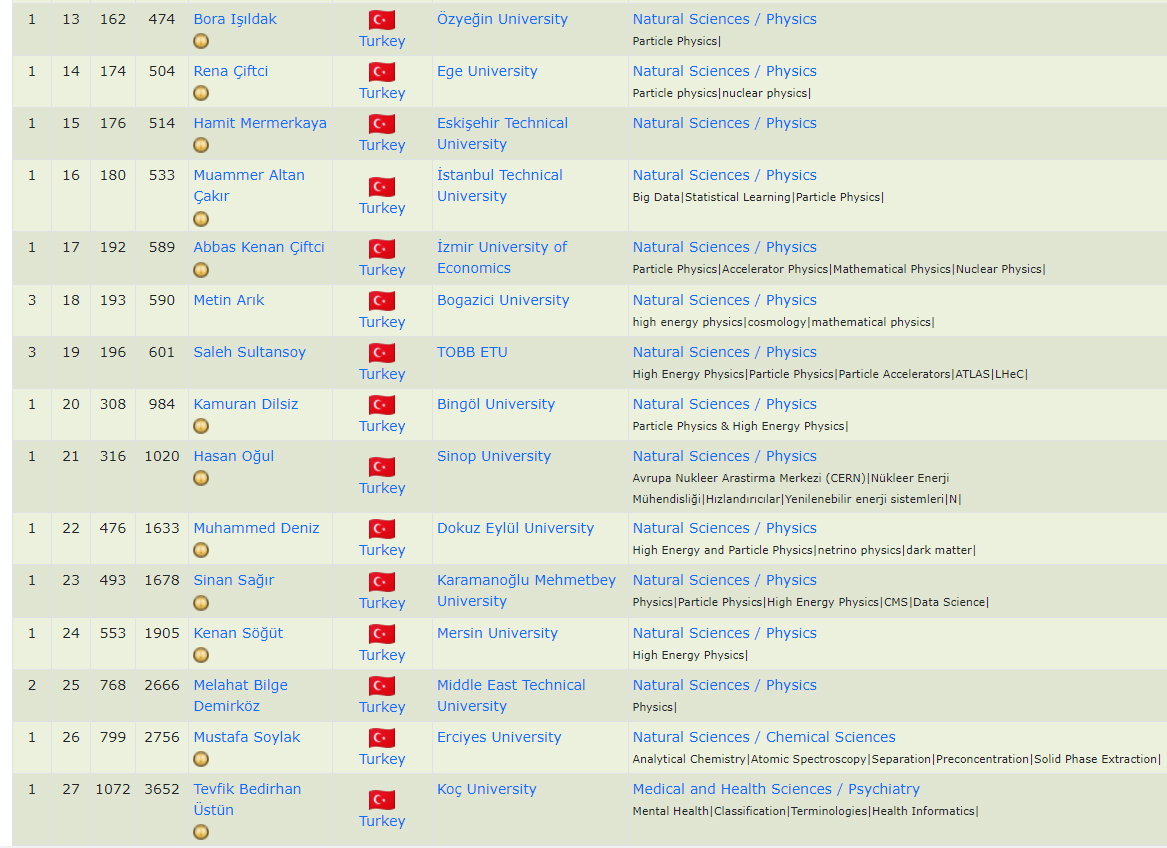The image size is (1167, 848).
Task: Visit Muammer Altan Çakır's profile
Action: point(249,185)
